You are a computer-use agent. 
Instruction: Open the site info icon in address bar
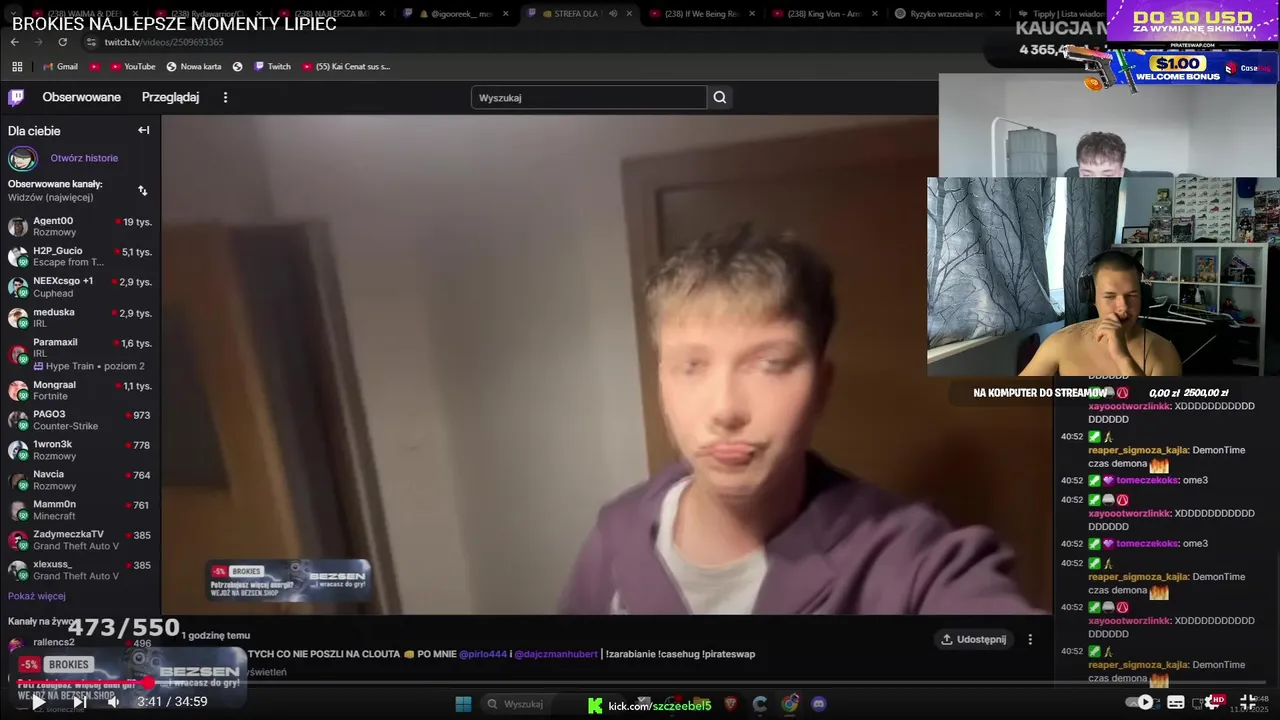click(91, 42)
